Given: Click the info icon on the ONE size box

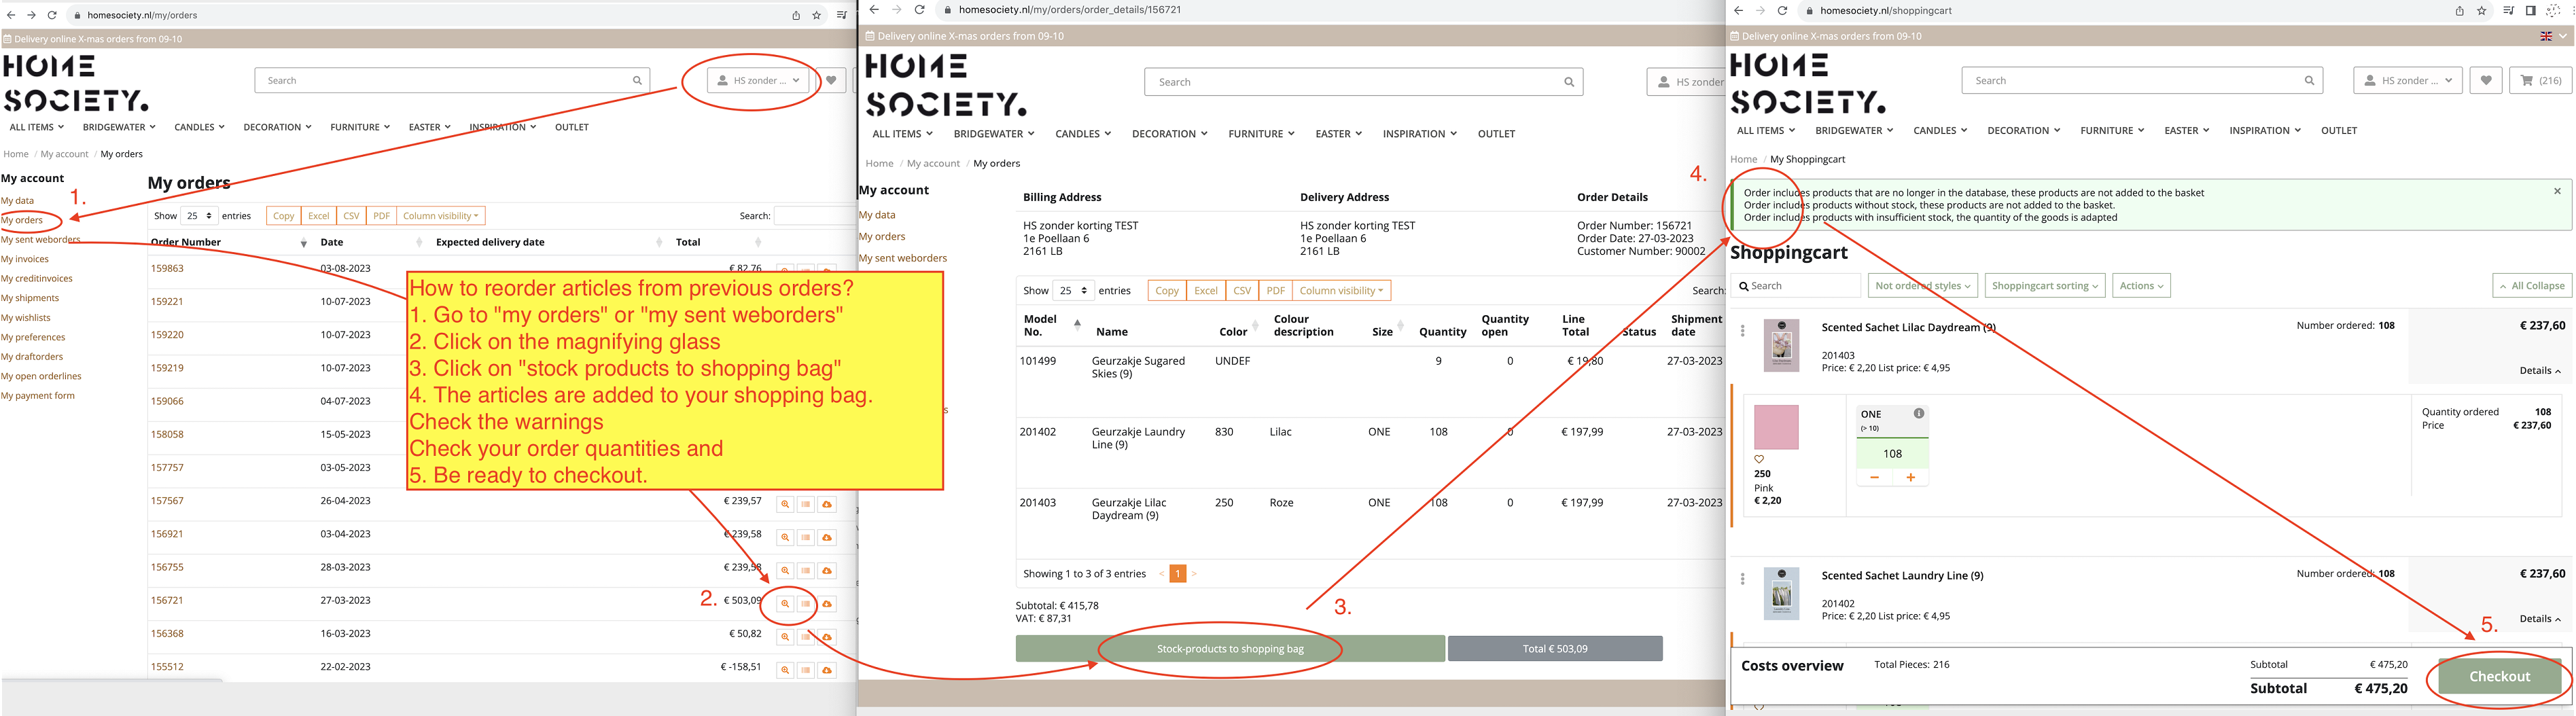Looking at the screenshot, I should [x=1918, y=414].
